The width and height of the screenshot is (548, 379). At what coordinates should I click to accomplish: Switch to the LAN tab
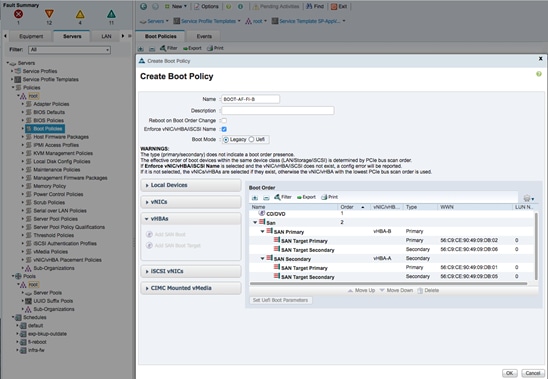coord(106,36)
